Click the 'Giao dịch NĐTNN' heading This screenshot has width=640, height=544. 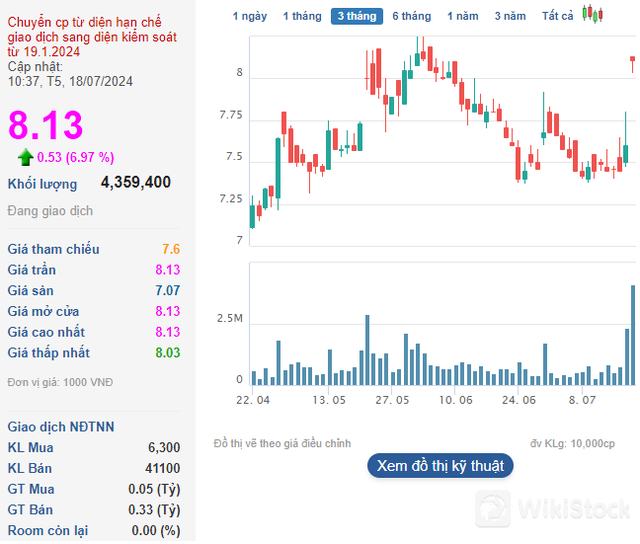click(61, 427)
